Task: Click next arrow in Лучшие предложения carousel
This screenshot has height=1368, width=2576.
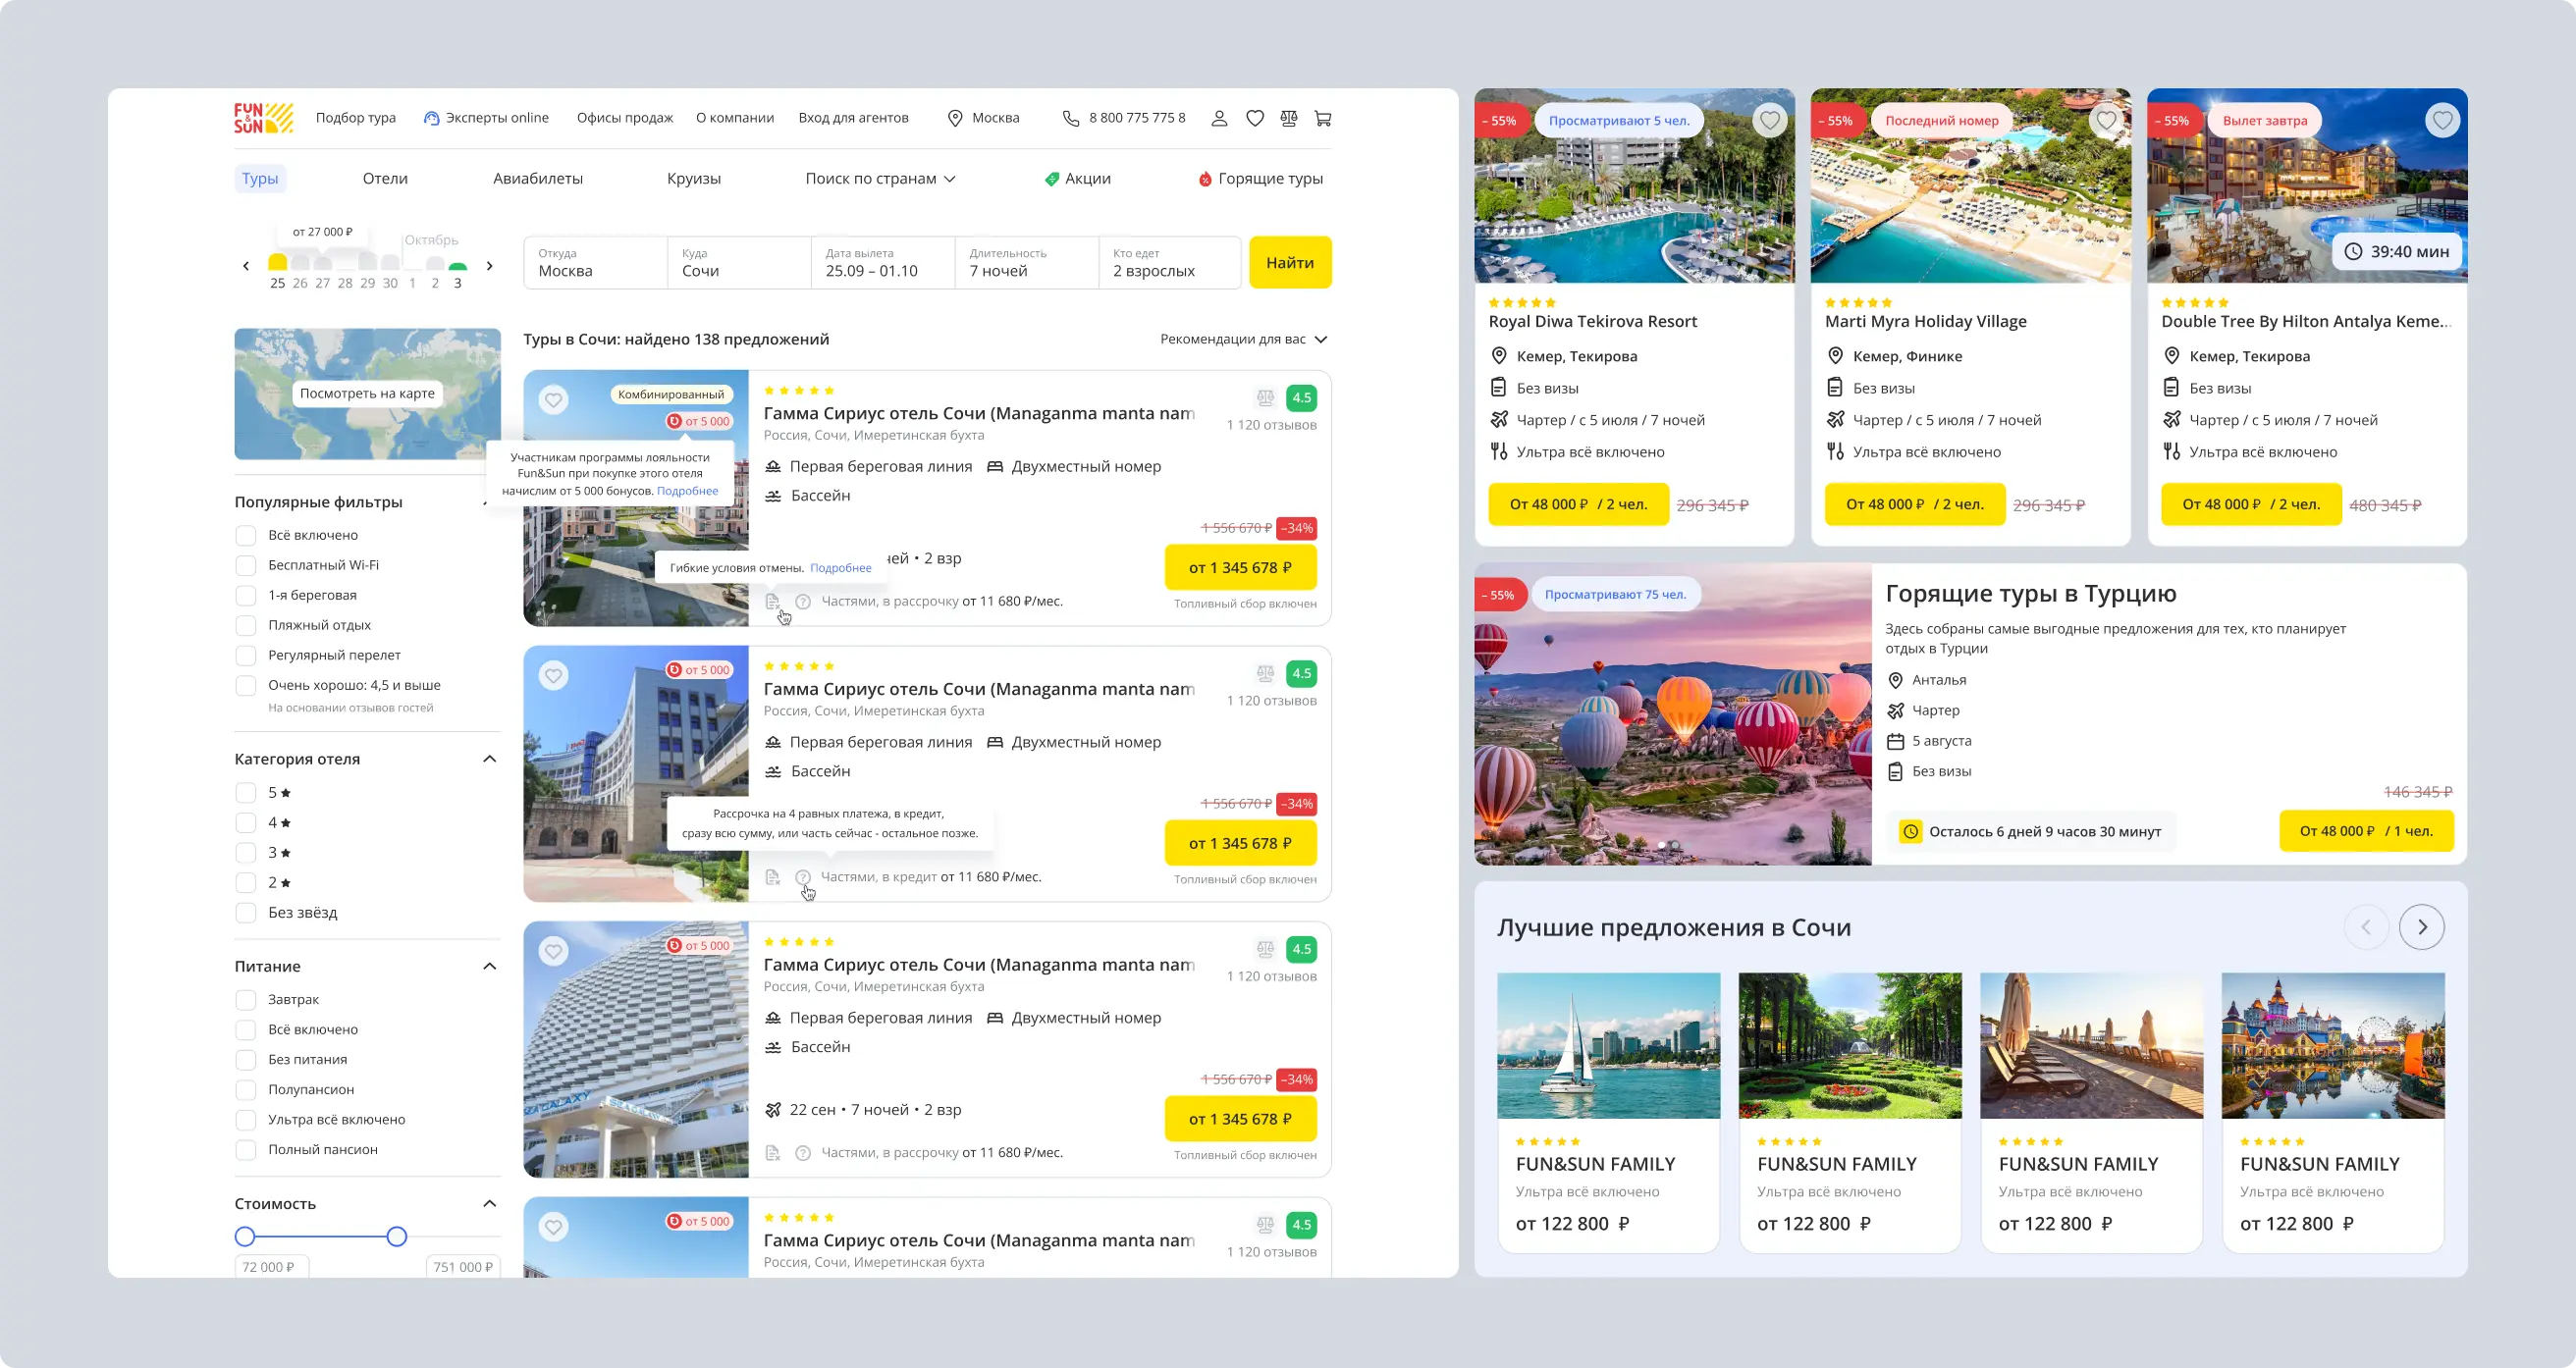Action: pyautogui.click(x=2421, y=927)
